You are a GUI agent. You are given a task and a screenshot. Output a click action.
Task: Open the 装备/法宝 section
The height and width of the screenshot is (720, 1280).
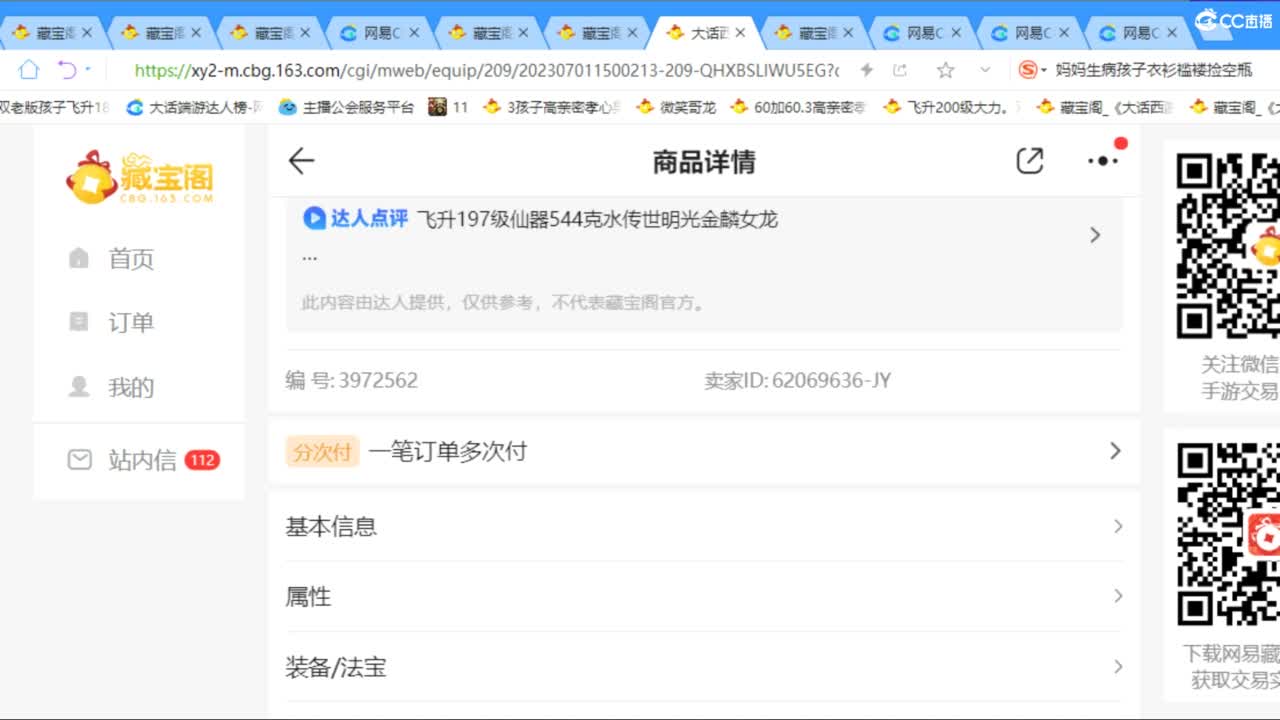click(x=704, y=666)
